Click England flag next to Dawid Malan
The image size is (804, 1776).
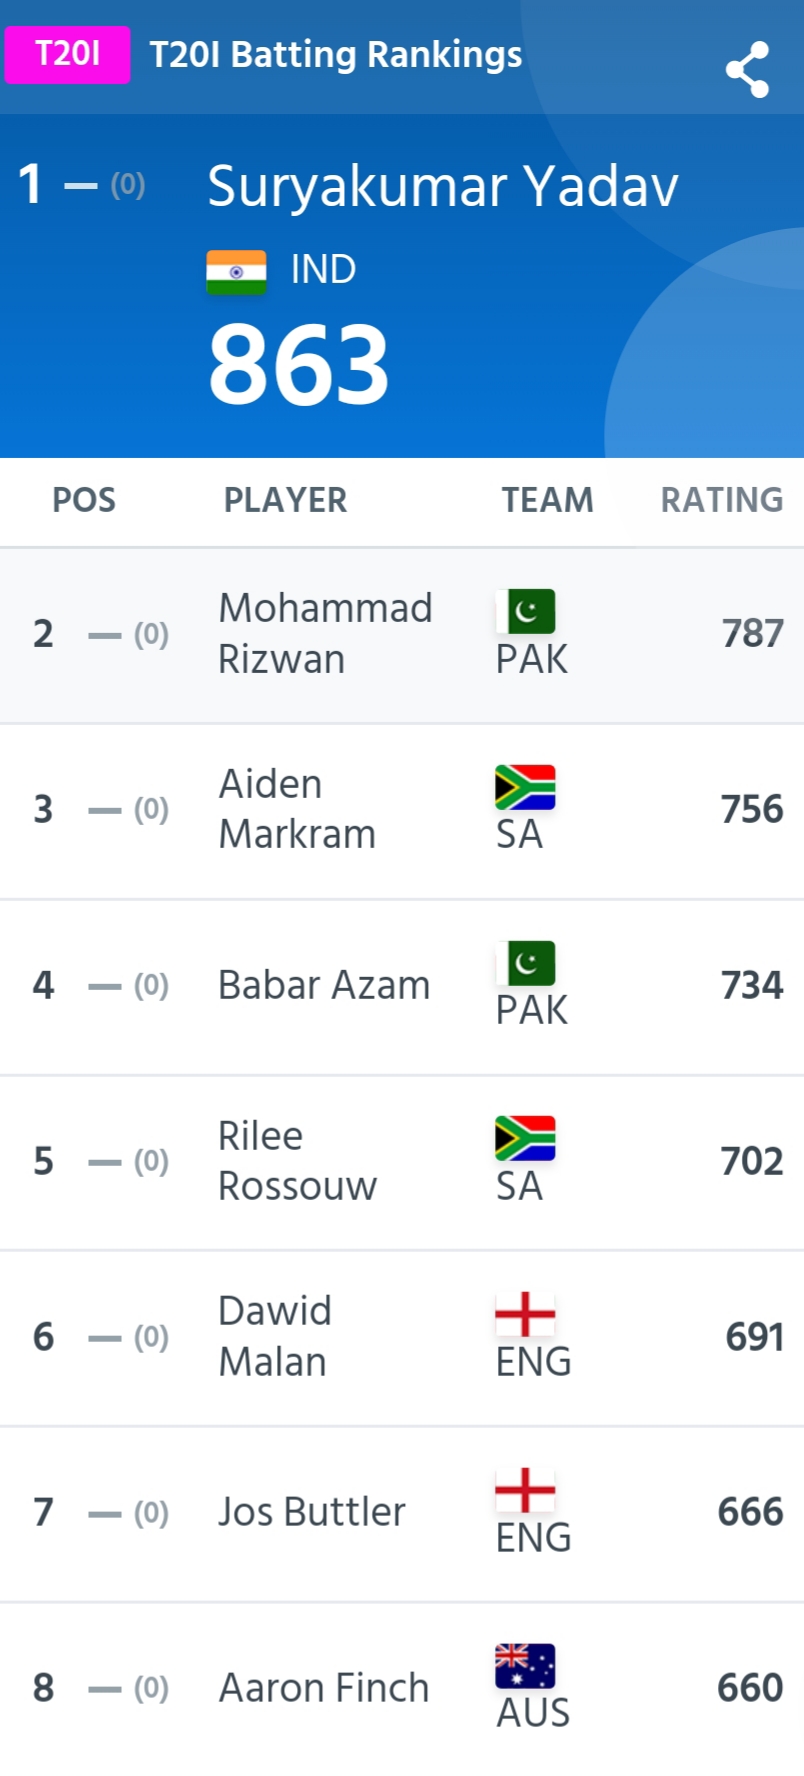pos(526,1314)
